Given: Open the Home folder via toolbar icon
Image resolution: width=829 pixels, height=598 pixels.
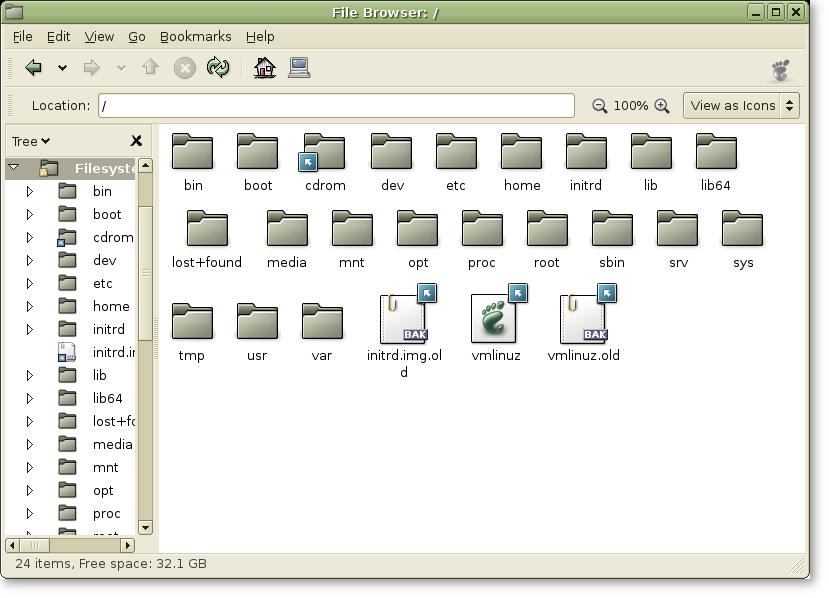Looking at the screenshot, I should click(264, 69).
